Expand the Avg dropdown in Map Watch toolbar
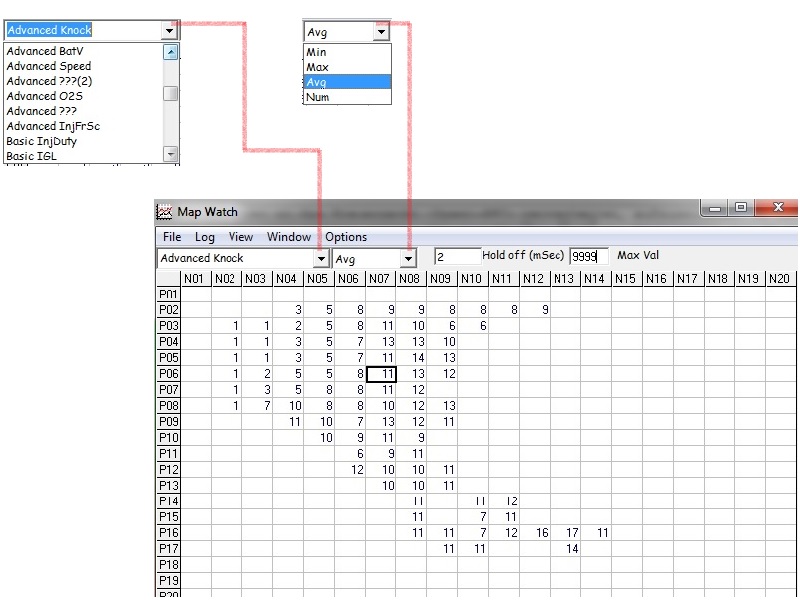The image size is (800, 600). [x=408, y=258]
